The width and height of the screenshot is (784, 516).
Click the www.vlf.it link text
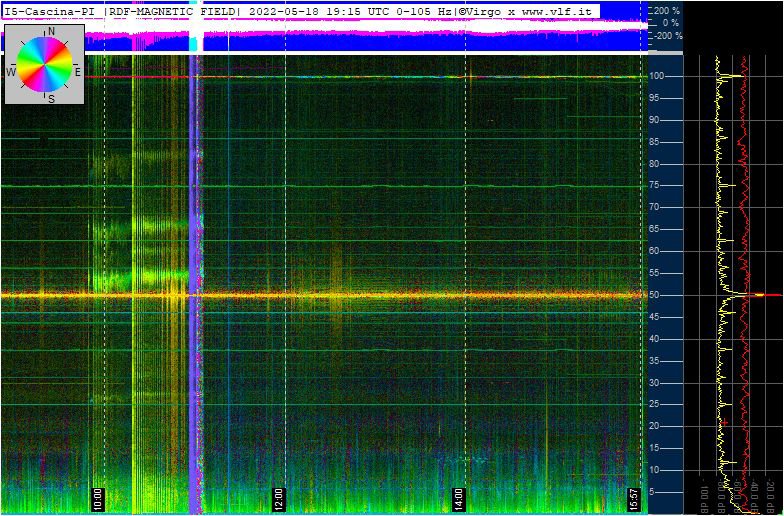pos(557,11)
